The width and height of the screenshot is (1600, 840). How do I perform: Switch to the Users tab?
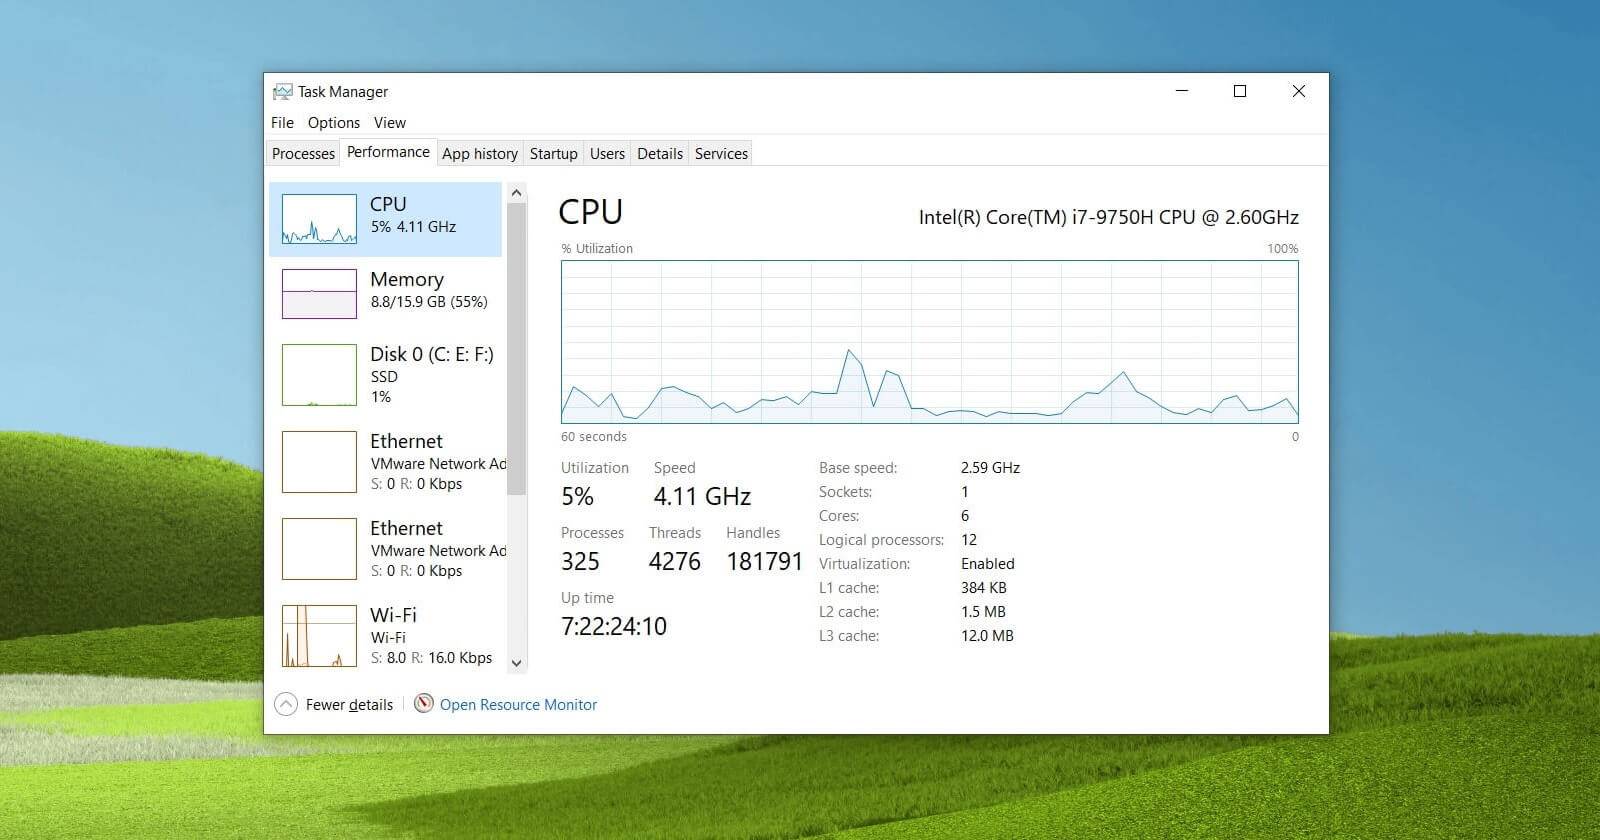click(x=607, y=153)
